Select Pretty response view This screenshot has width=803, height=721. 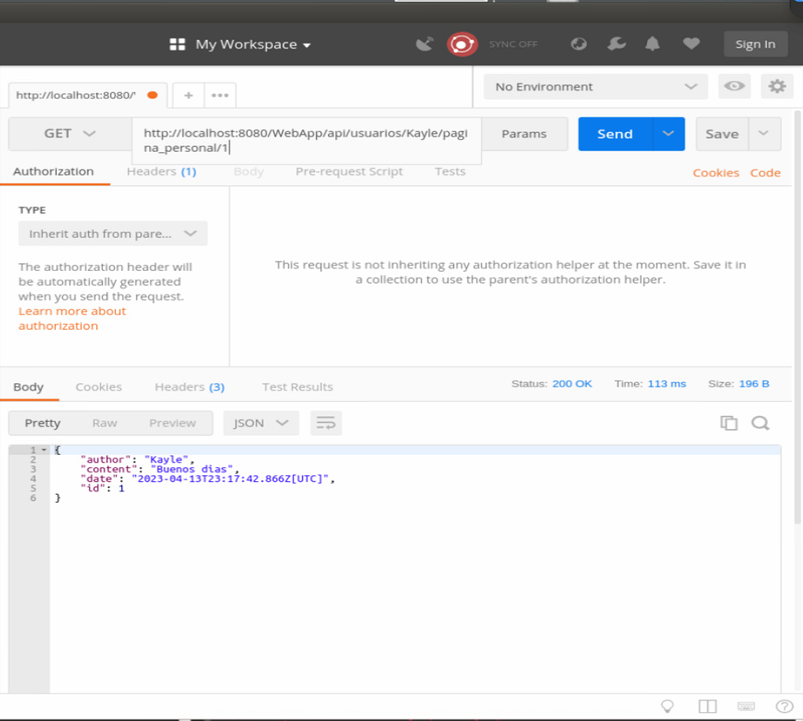[x=43, y=423]
